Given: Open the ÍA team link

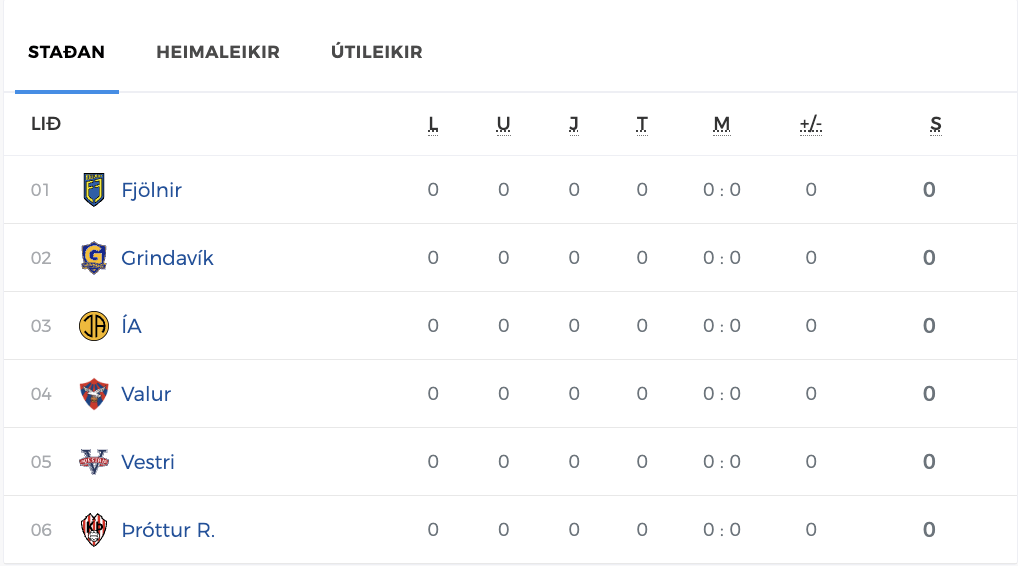Looking at the screenshot, I should [x=131, y=326].
